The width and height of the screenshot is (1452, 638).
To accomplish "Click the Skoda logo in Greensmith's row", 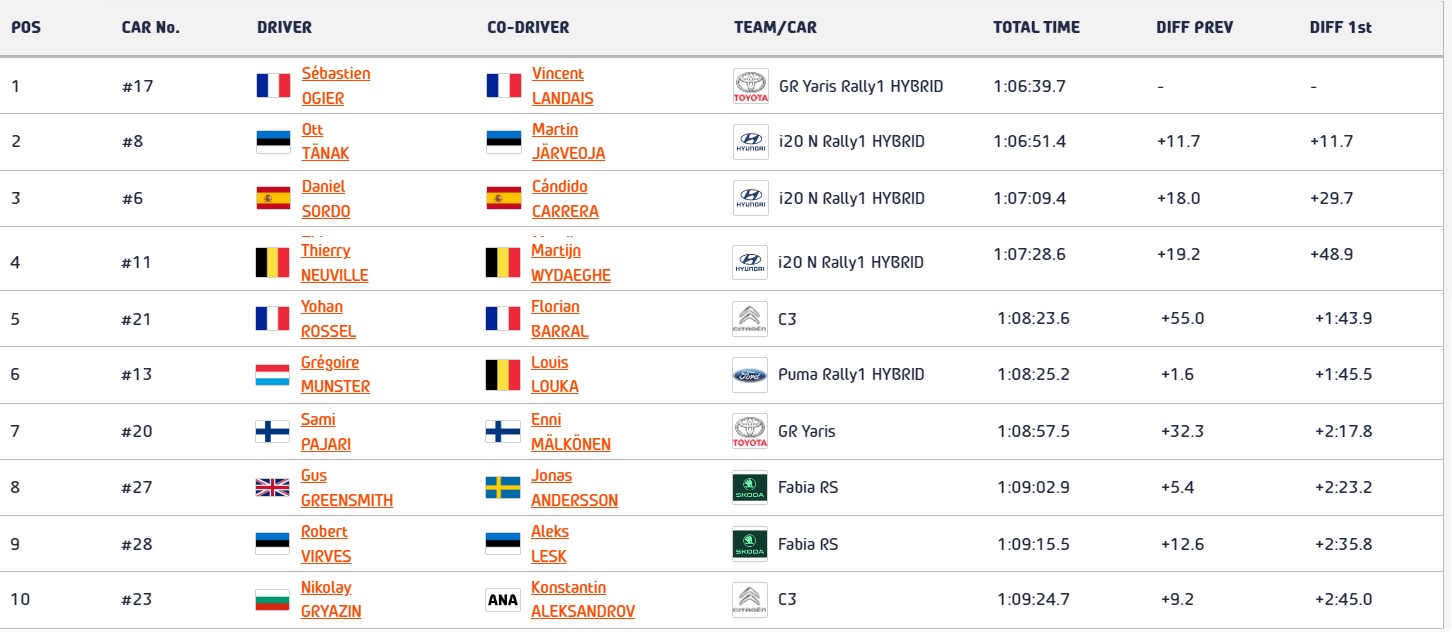I will pyautogui.click(x=750, y=488).
